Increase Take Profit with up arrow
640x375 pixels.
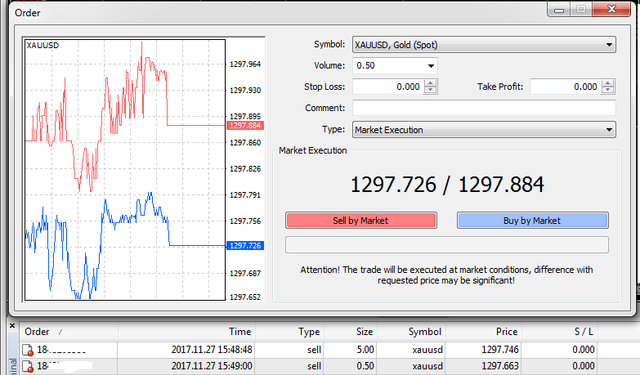608,83
